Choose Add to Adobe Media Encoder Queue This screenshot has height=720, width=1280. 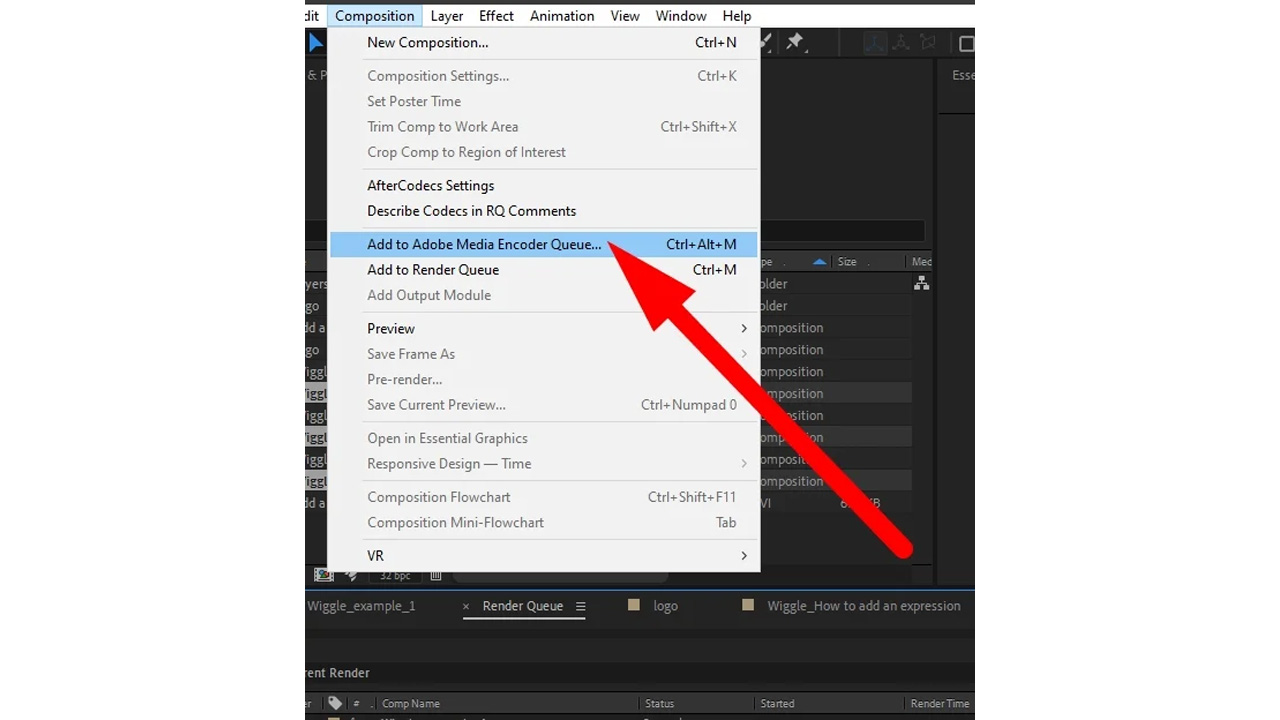coord(484,244)
